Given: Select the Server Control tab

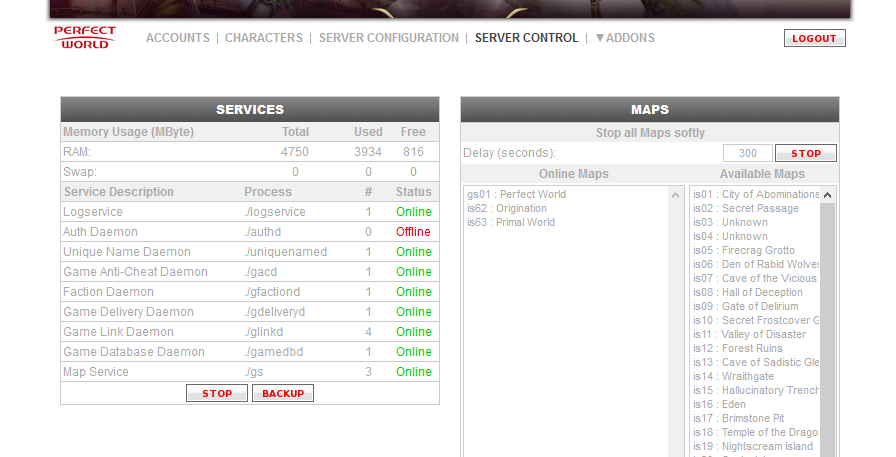Looking at the screenshot, I should (x=526, y=38).
